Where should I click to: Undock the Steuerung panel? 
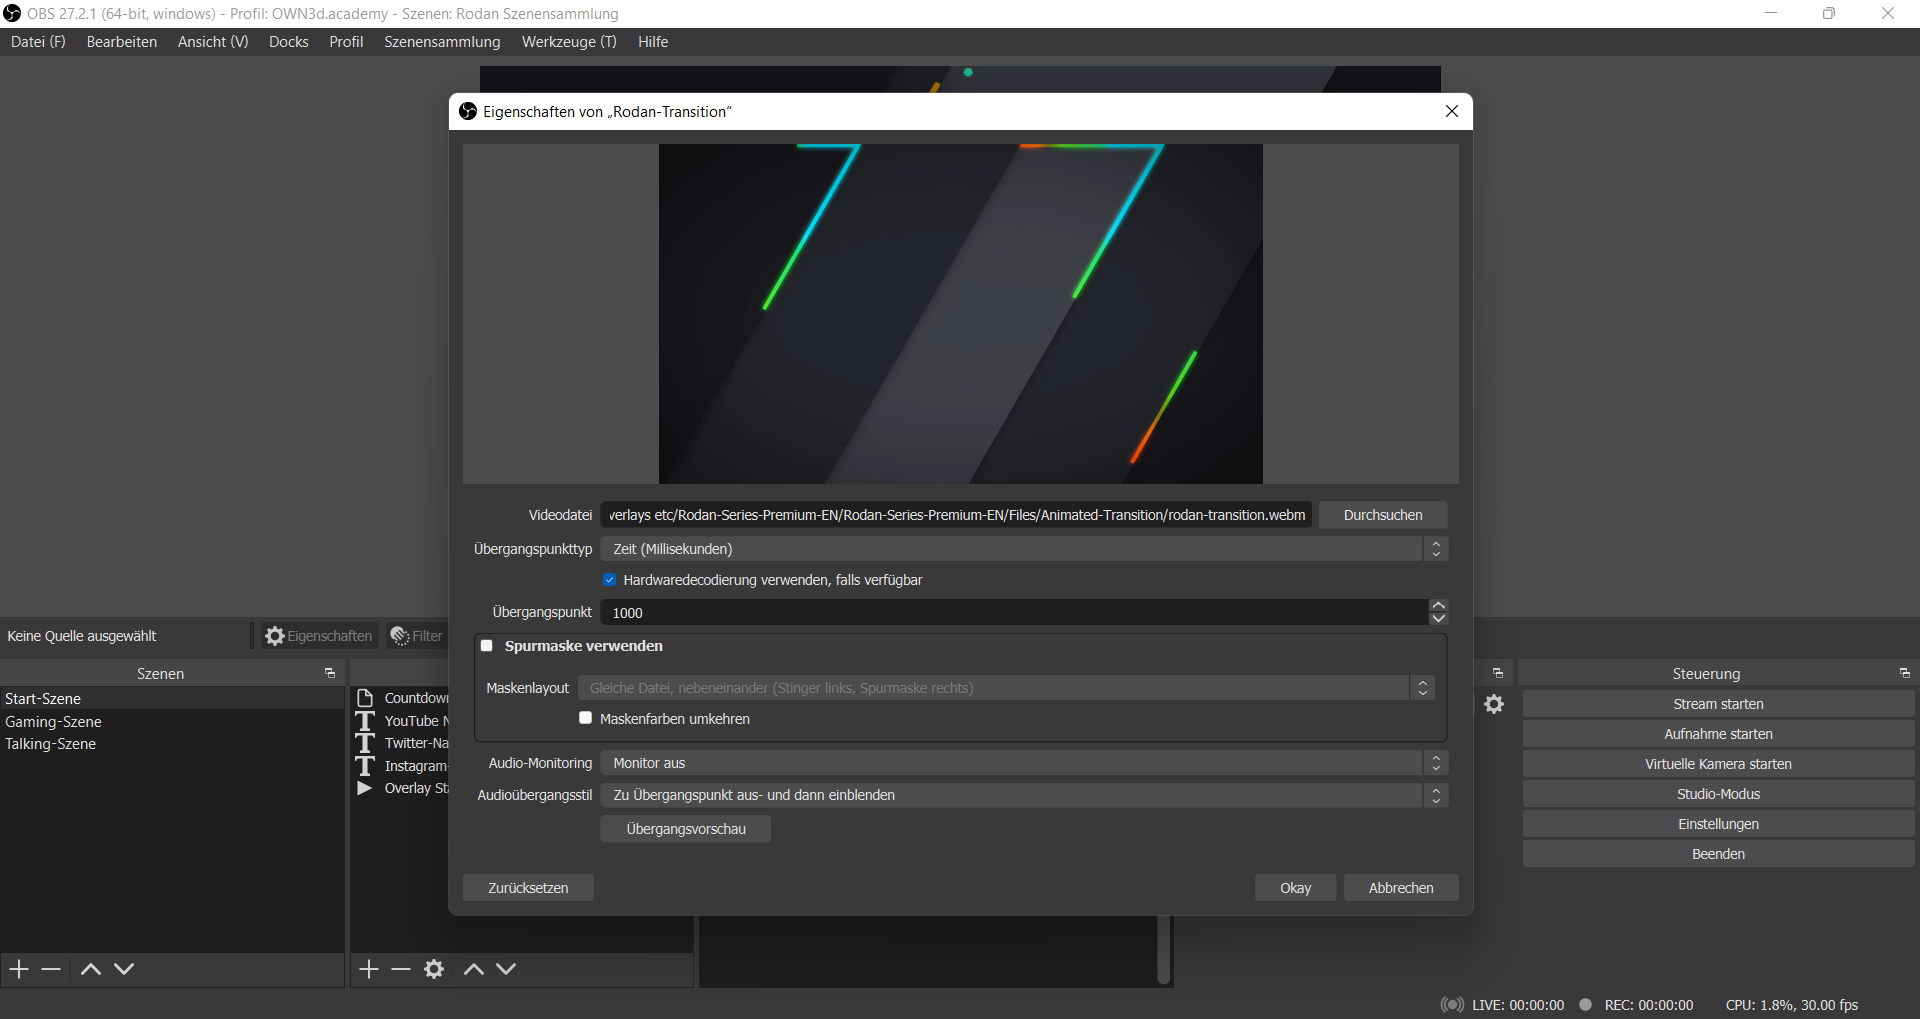pyautogui.click(x=1904, y=674)
